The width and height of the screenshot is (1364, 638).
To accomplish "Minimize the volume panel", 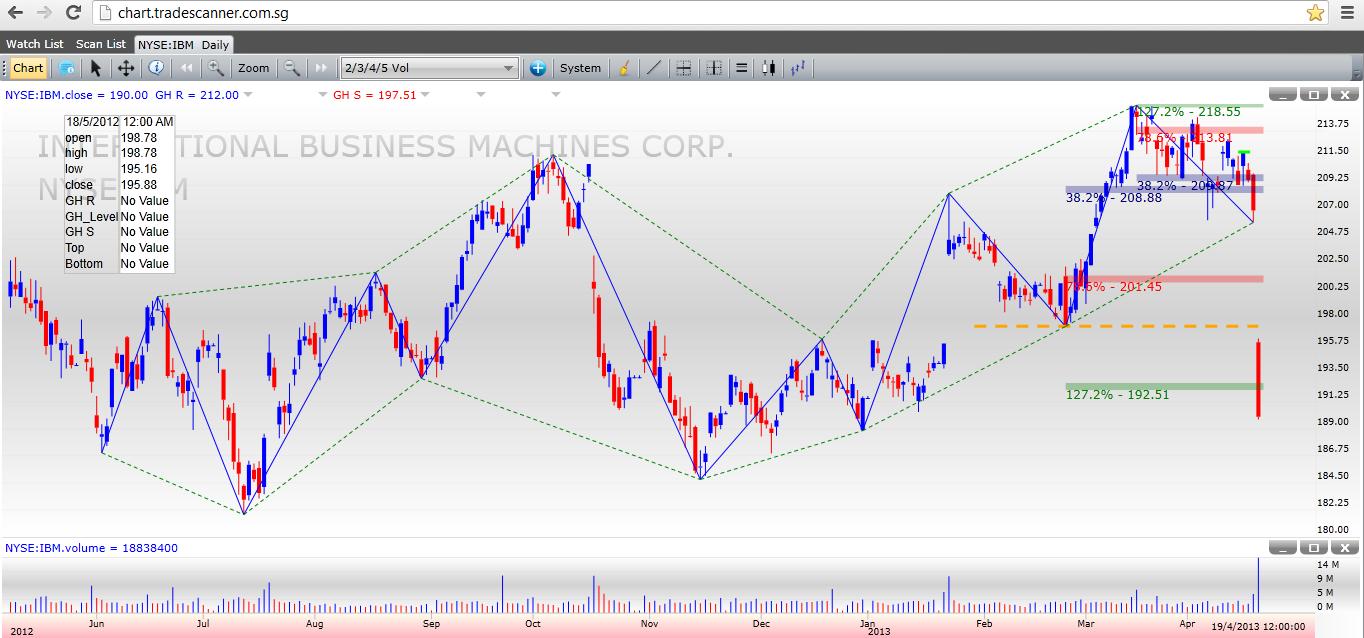I will pyautogui.click(x=1284, y=548).
